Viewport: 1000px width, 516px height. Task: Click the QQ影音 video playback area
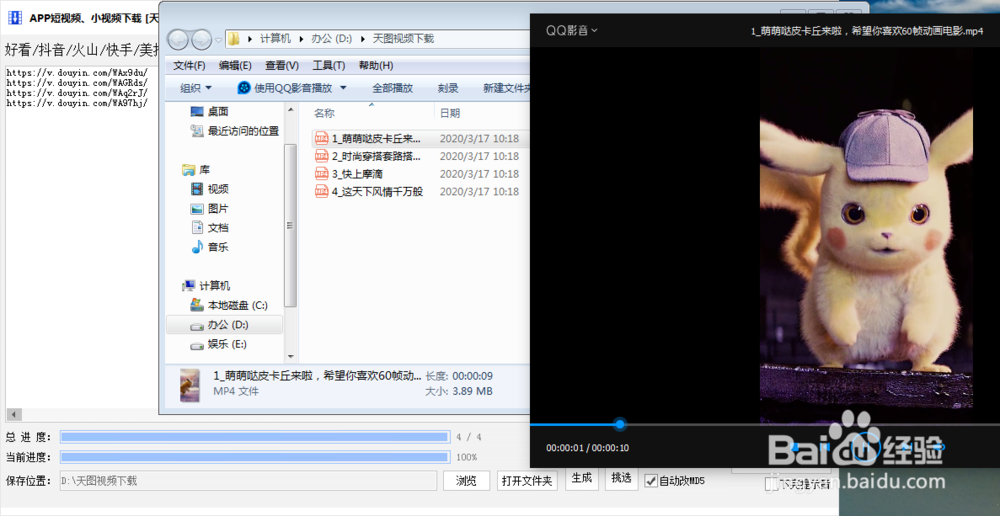click(x=764, y=235)
